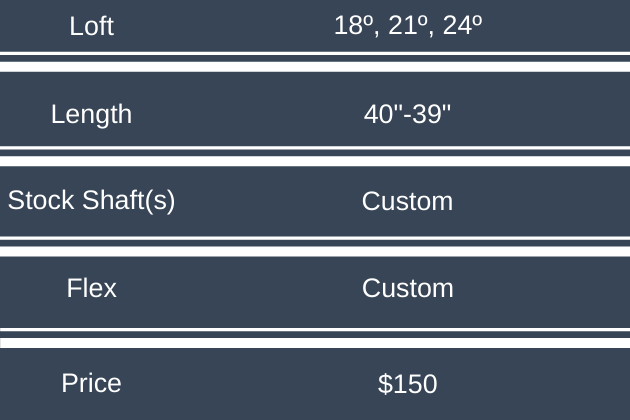Click the word Stock in the label
Screen dimensions: 630x420
coord(41,201)
